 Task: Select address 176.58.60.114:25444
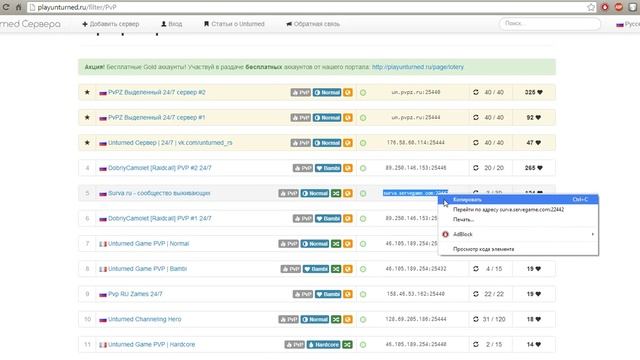coord(416,143)
